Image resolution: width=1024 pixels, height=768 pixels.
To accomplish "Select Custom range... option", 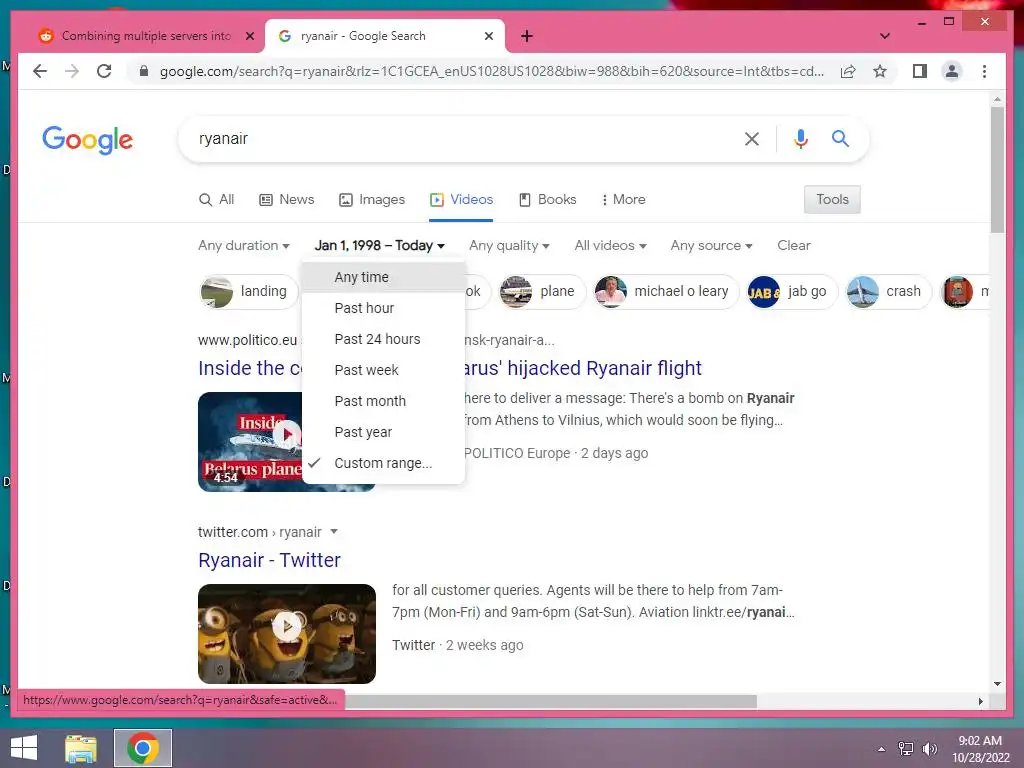I will click(x=383, y=463).
